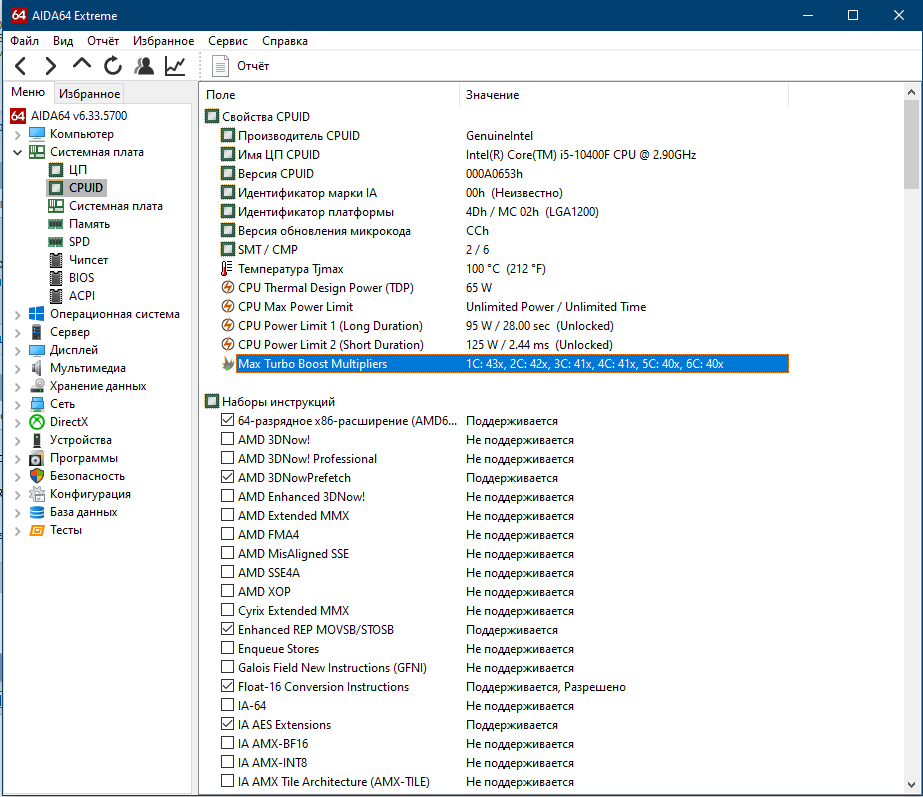Expand the Компьютер tree node
The image size is (923, 797).
[x=18, y=134]
